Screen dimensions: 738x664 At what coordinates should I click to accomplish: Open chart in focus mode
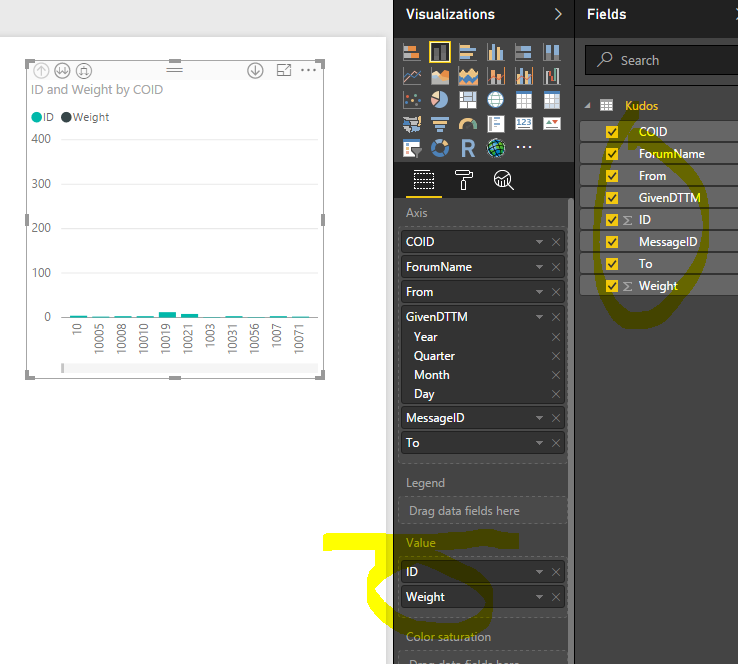click(284, 71)
